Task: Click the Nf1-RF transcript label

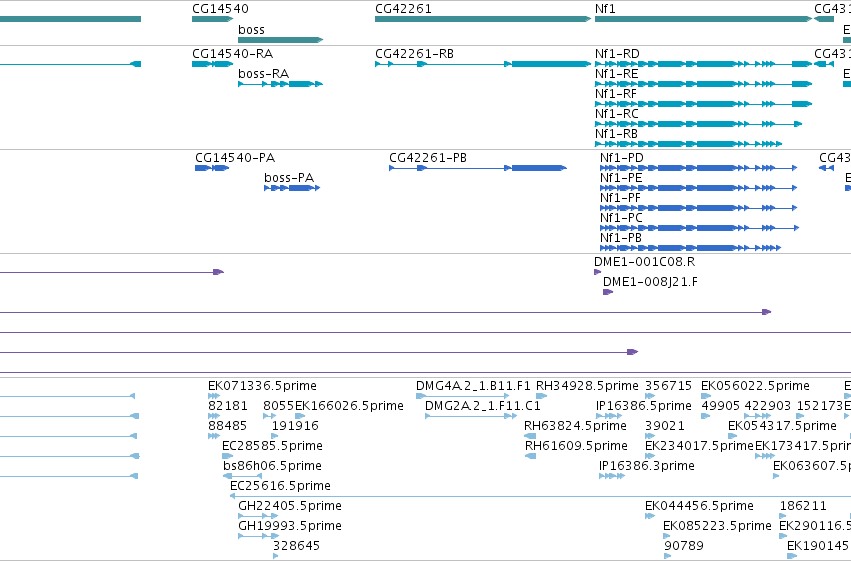Action: click(616, 94)
